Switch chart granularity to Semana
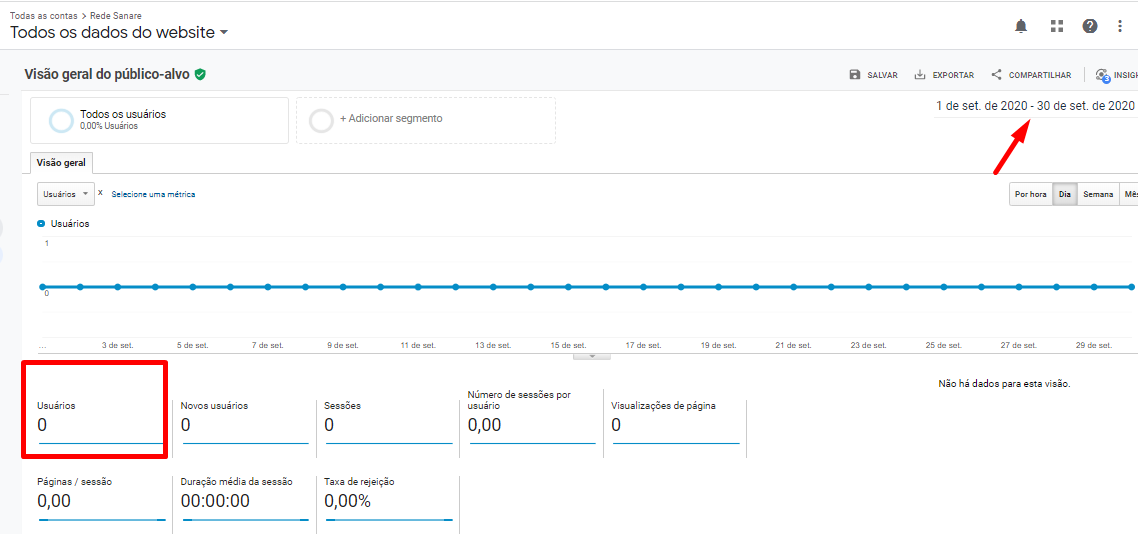The image size is (1138, 534). (x=1098, y=194)
